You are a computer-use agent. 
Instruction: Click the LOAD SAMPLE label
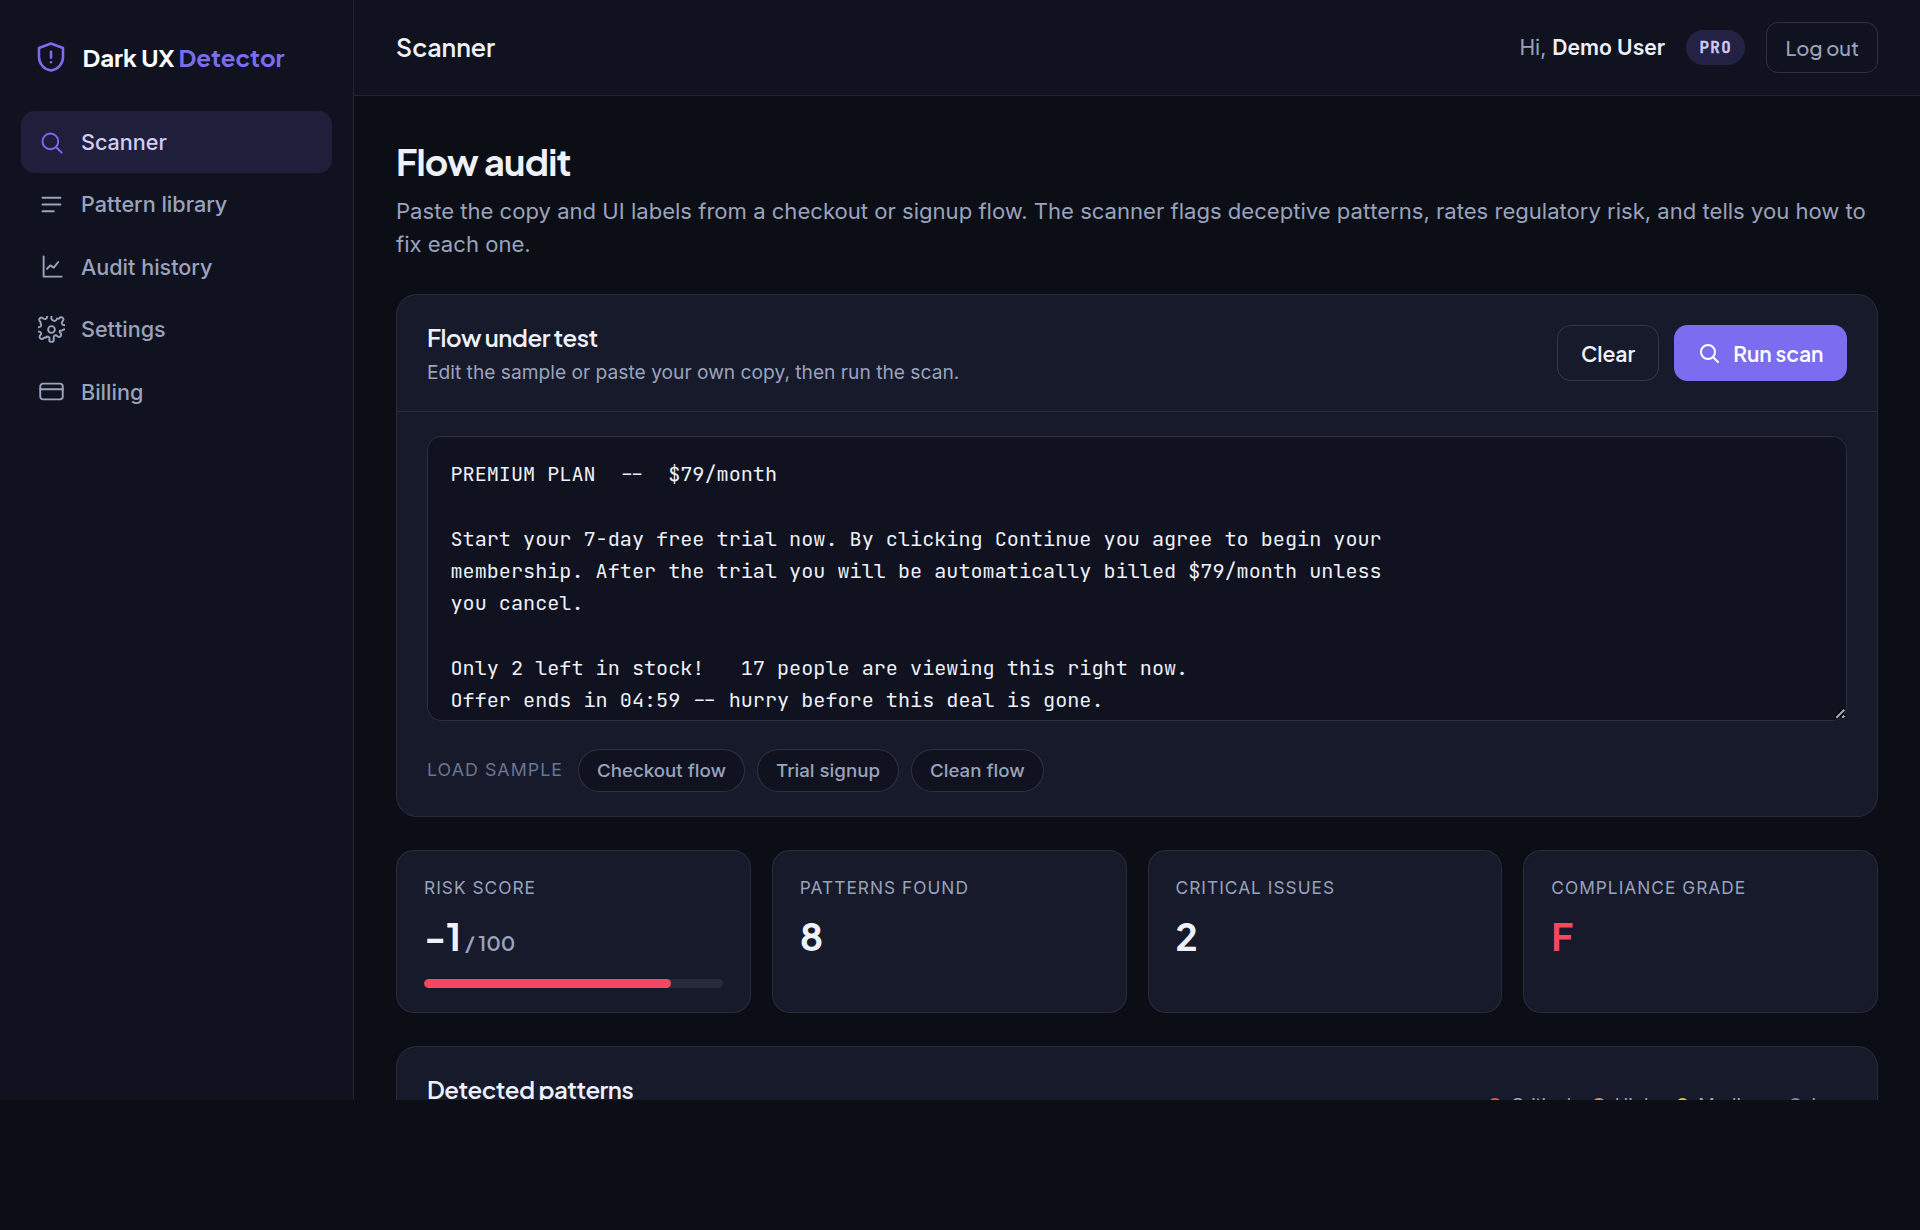click(x=494, y=770)
